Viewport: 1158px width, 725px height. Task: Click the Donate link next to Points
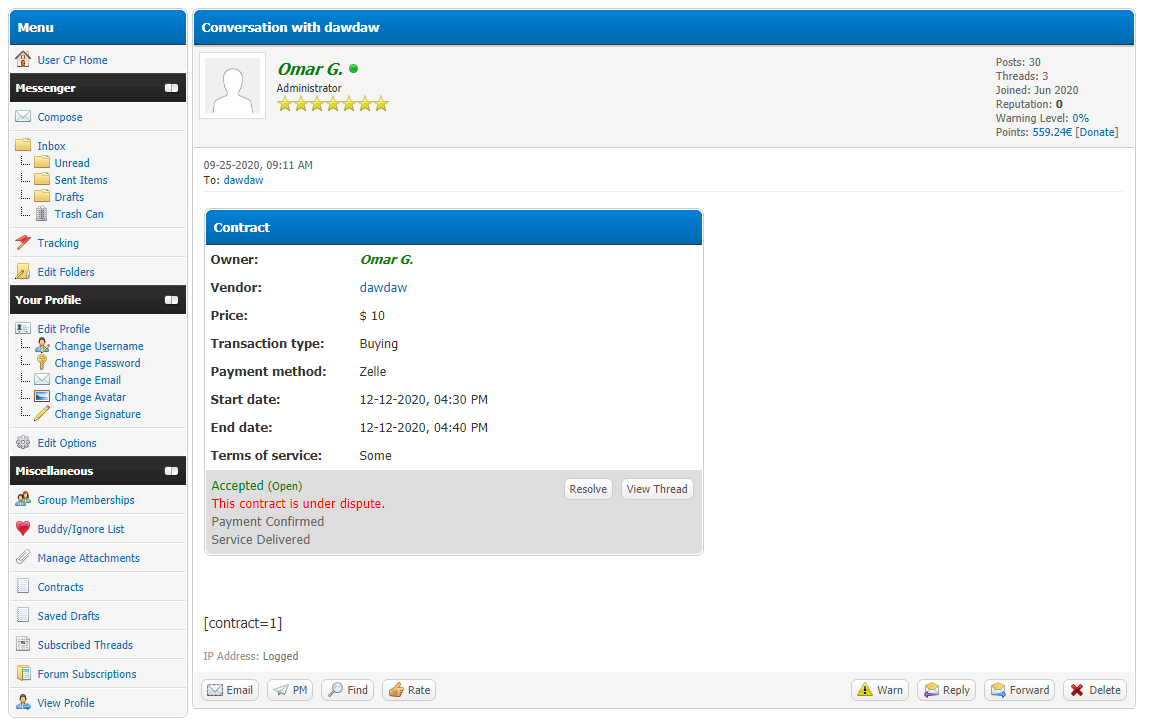pos(1097,132)
